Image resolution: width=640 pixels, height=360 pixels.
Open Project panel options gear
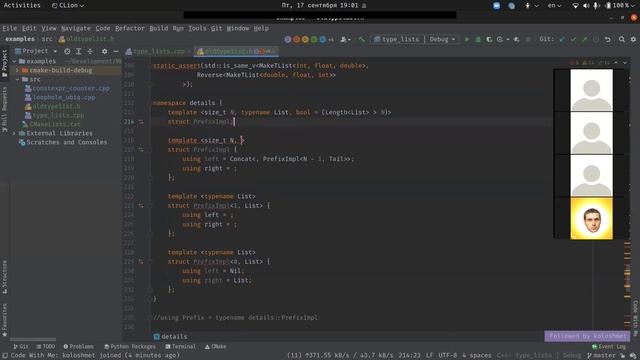click(104, 51)
